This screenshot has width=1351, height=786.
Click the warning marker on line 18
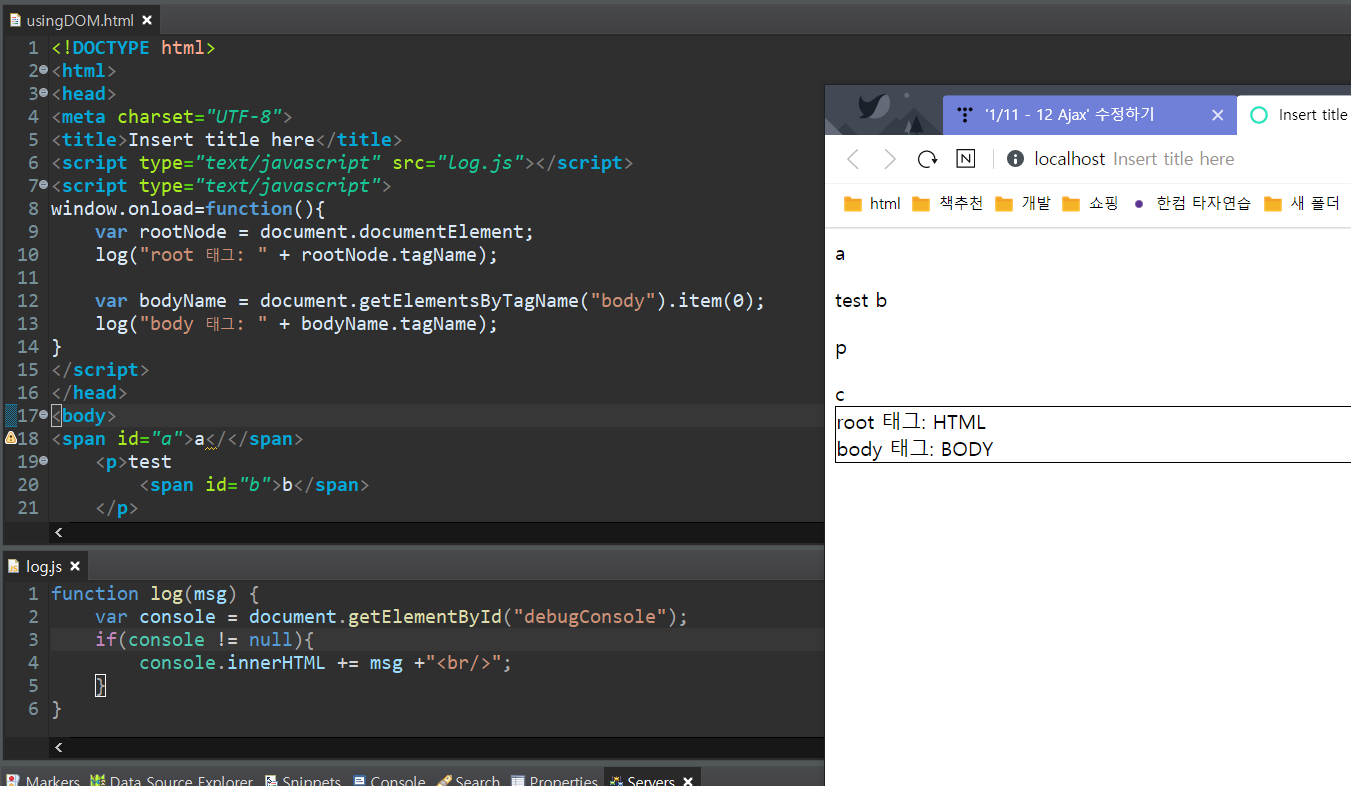[10, 438]
